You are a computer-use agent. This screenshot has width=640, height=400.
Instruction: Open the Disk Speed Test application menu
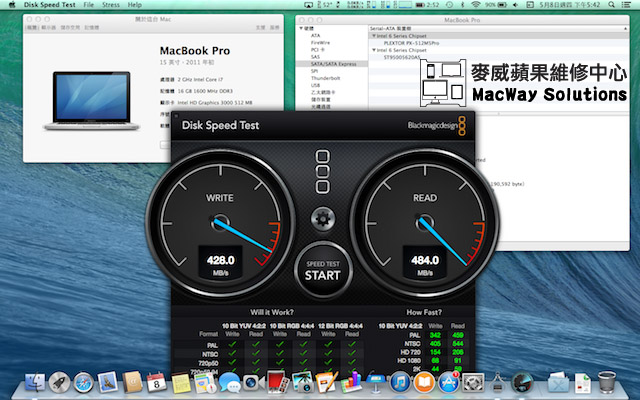(49, 5)
